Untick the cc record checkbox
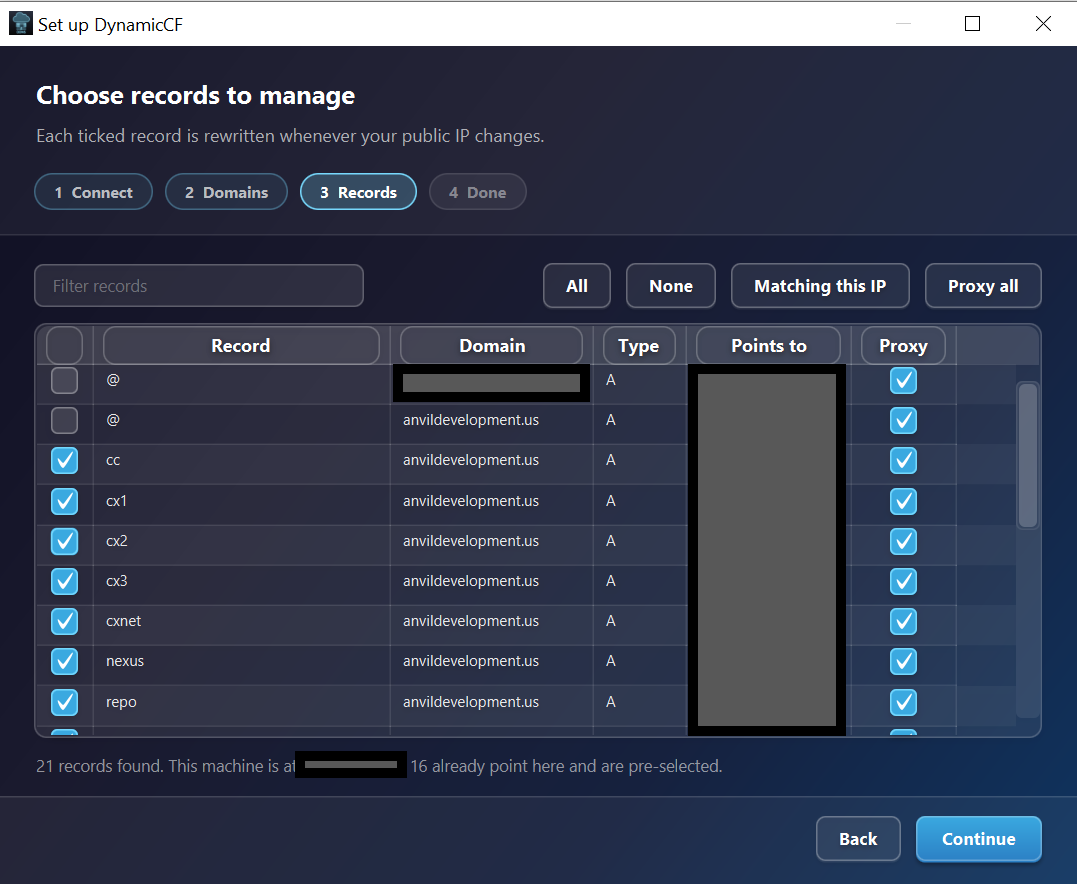This screenshot has width=1077, height=884. pyautogui.click(x=65, y=460)
